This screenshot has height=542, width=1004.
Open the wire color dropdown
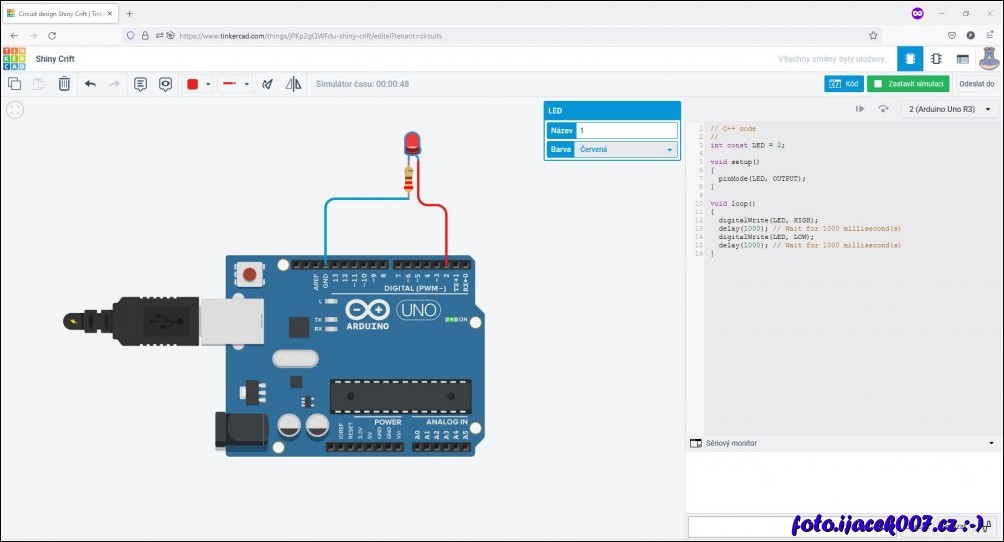click(208, 84)
